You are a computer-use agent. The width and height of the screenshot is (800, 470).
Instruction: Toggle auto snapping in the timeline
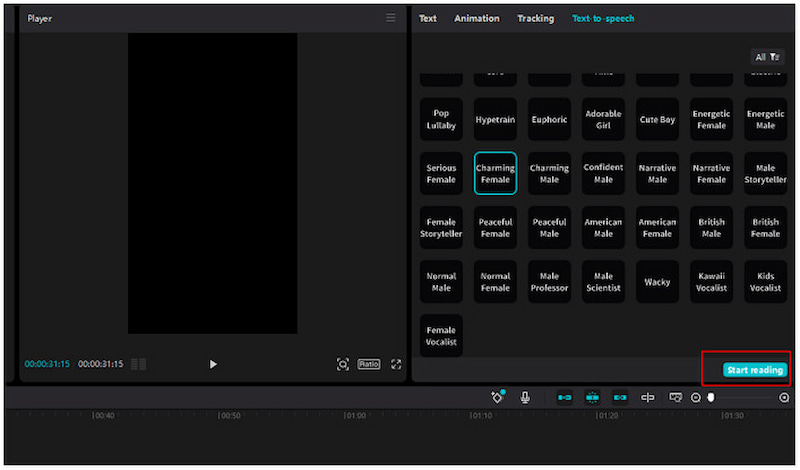(592, 397)
